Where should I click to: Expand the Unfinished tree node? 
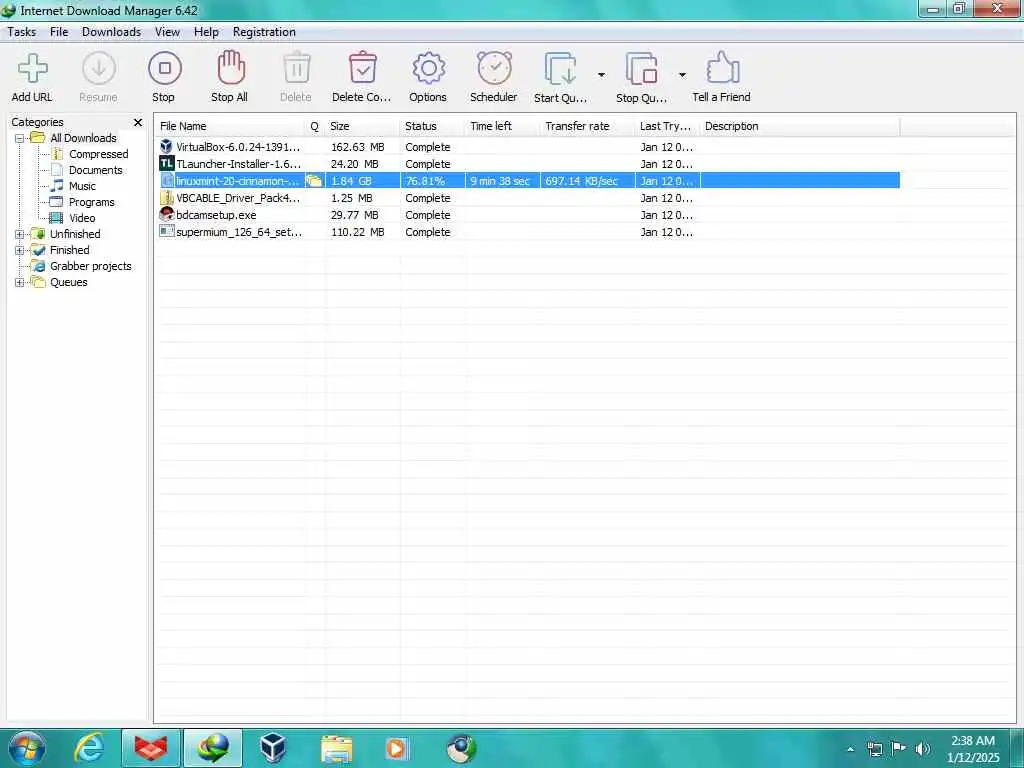click(x=20, y=234)
